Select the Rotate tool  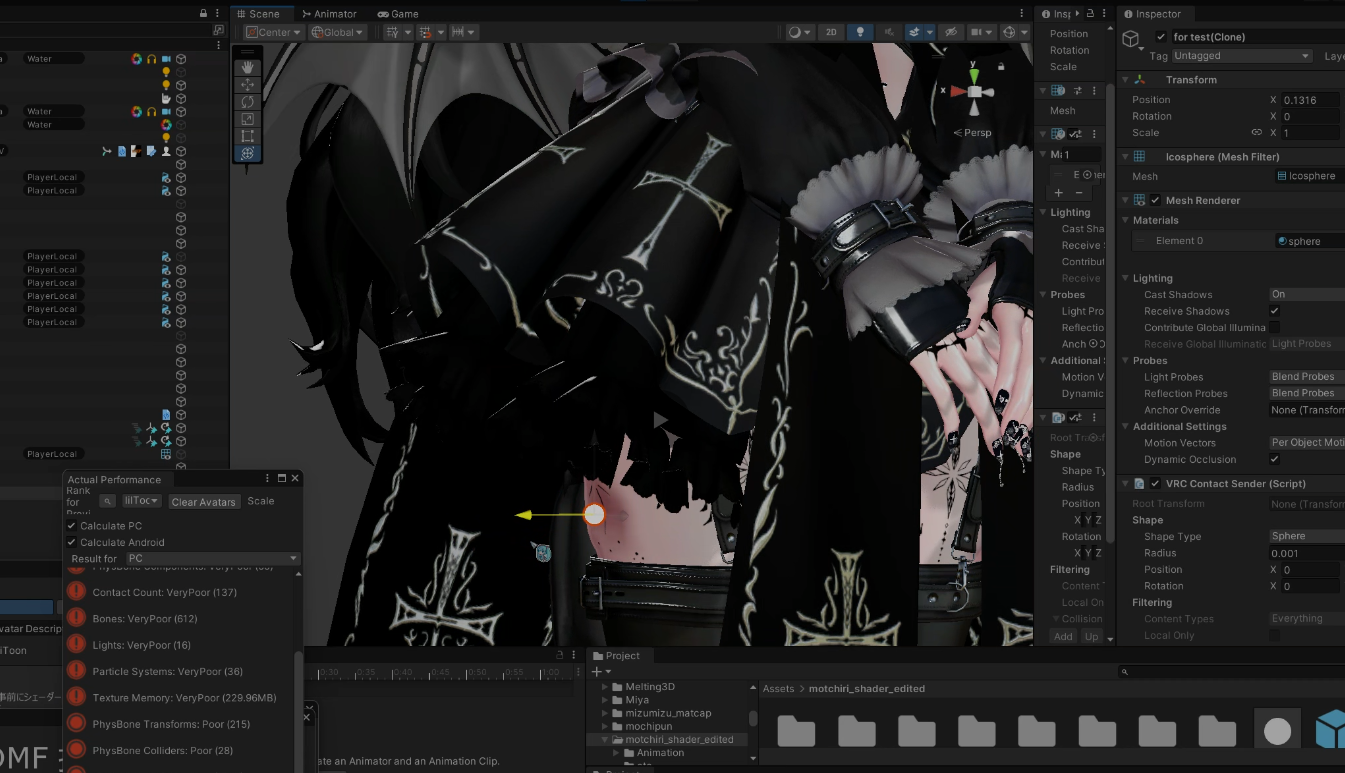[248, 102]
